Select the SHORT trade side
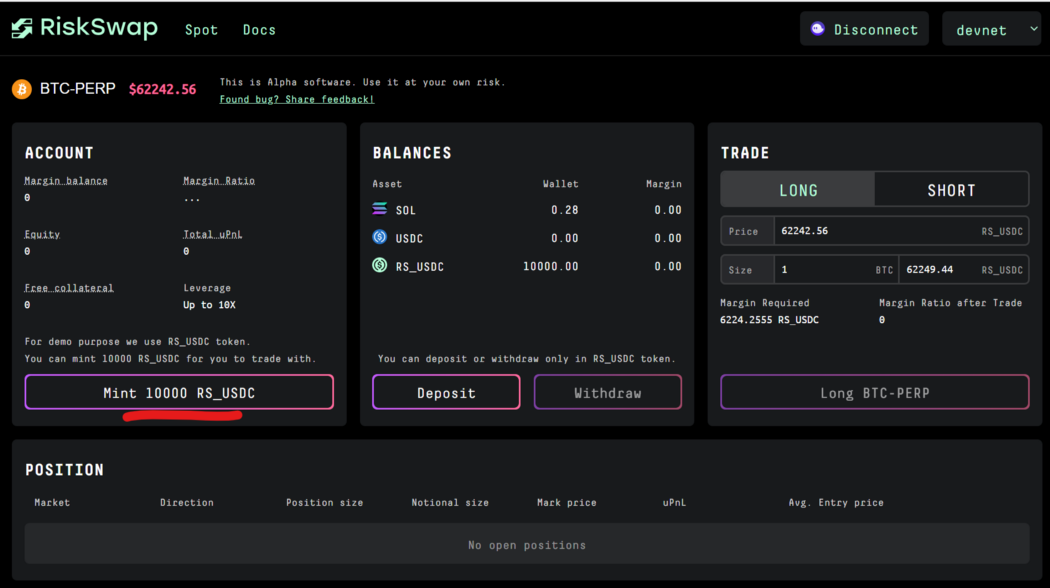 point(951,190)
